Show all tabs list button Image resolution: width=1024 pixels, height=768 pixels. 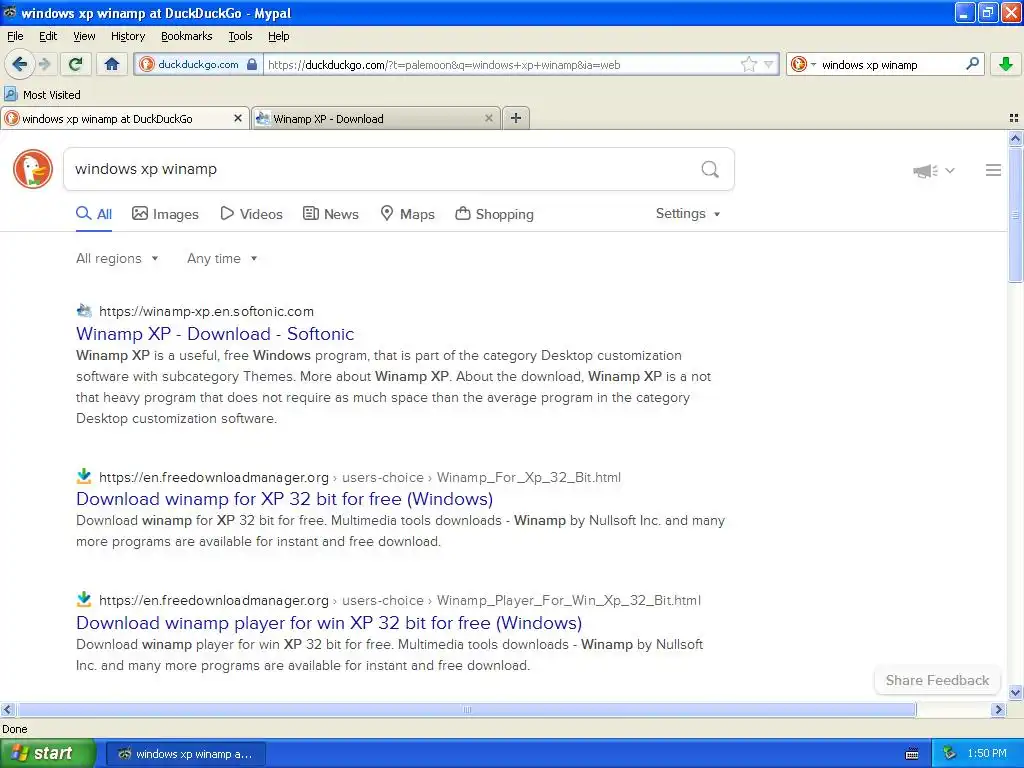point(1014,118)
